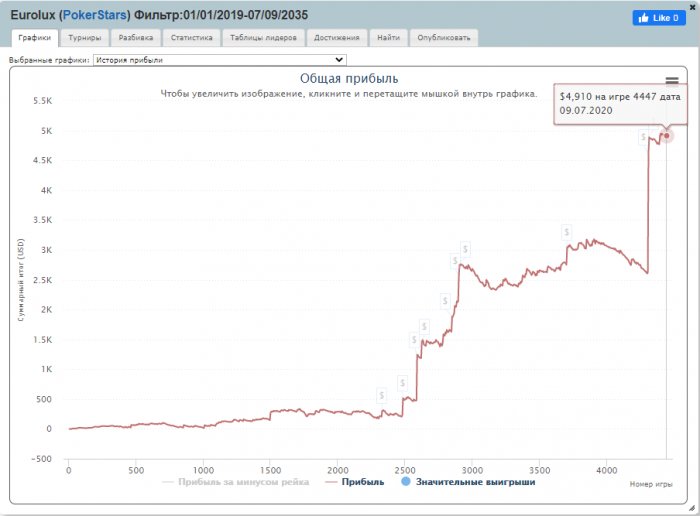The image size is (700, 516).
Task: Select the Опубликовать tab button
Action: pyautogui.click(x=444, y=37)
